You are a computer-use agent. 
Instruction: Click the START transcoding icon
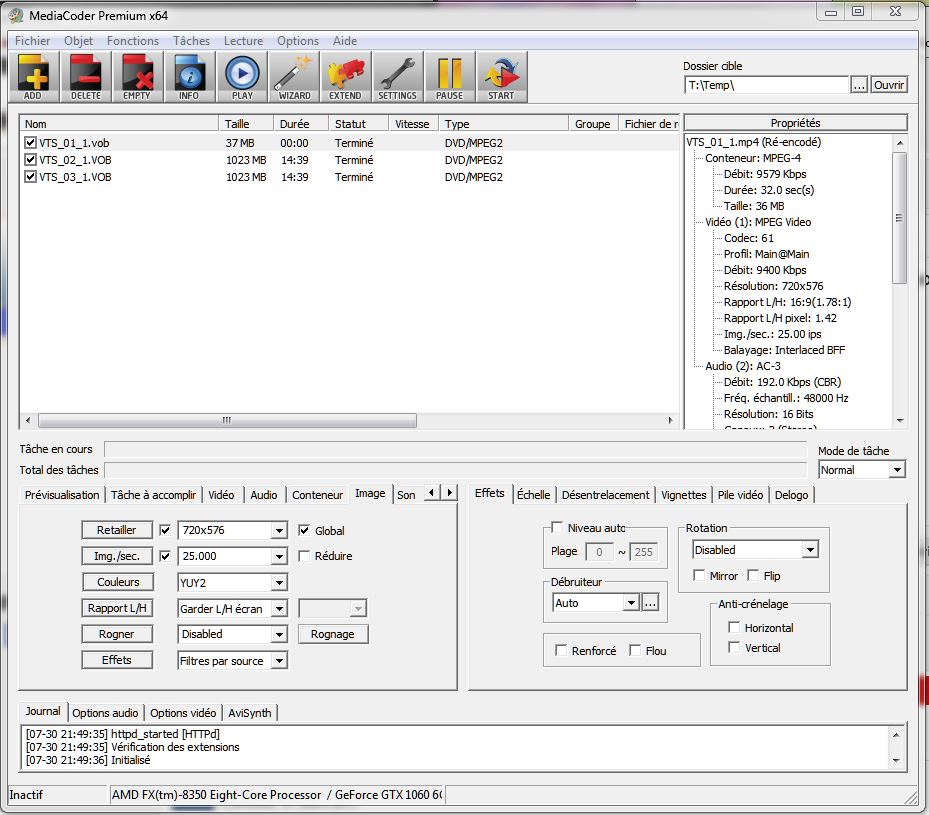pyautogui.click(x=501, y=77)
